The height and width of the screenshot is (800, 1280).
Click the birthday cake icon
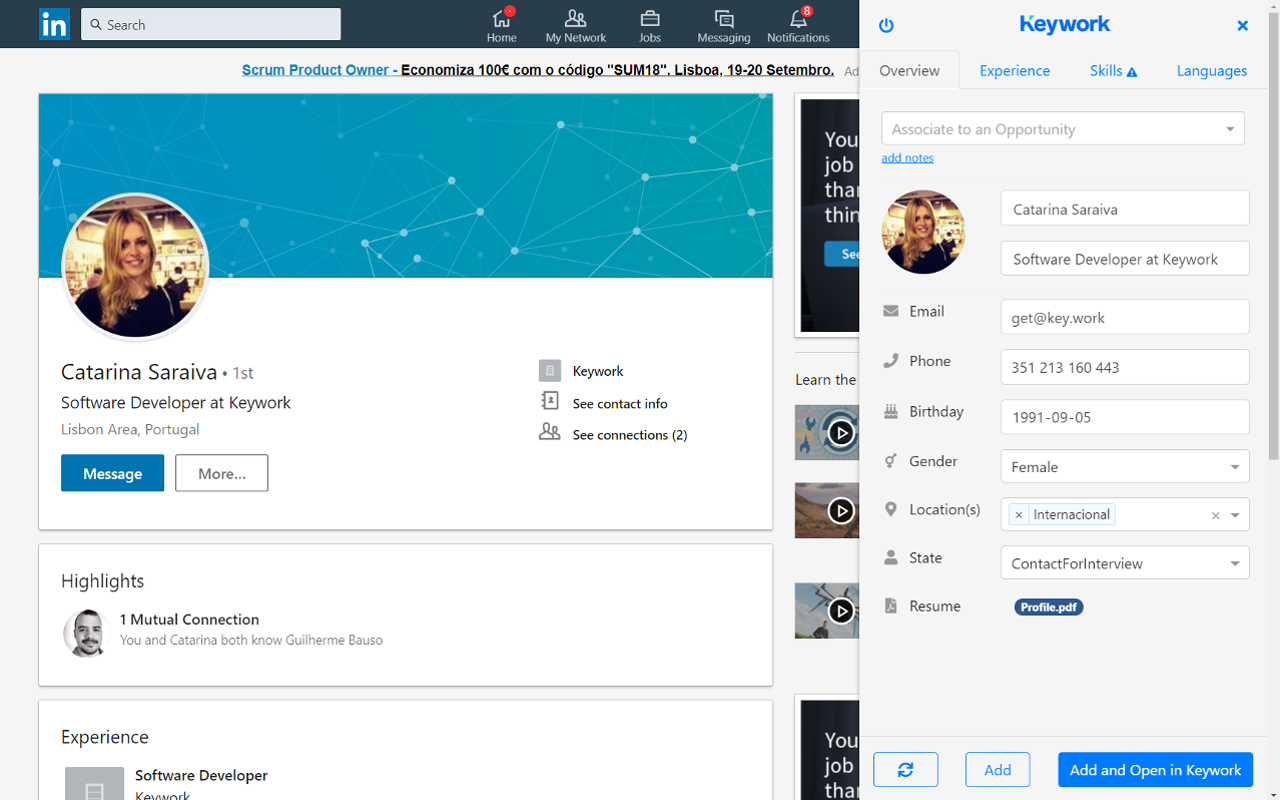[890, 411]
